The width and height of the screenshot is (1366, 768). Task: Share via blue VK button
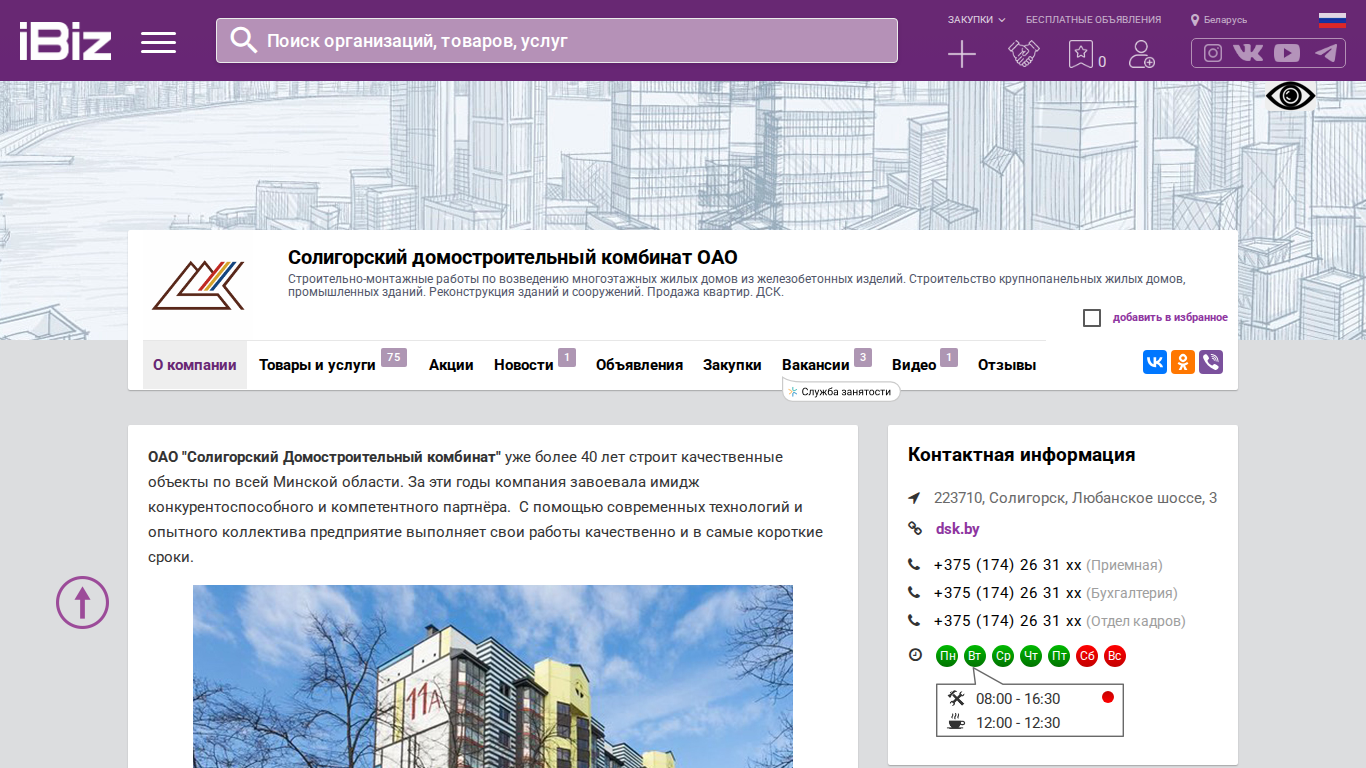(x=1155, y=362)
